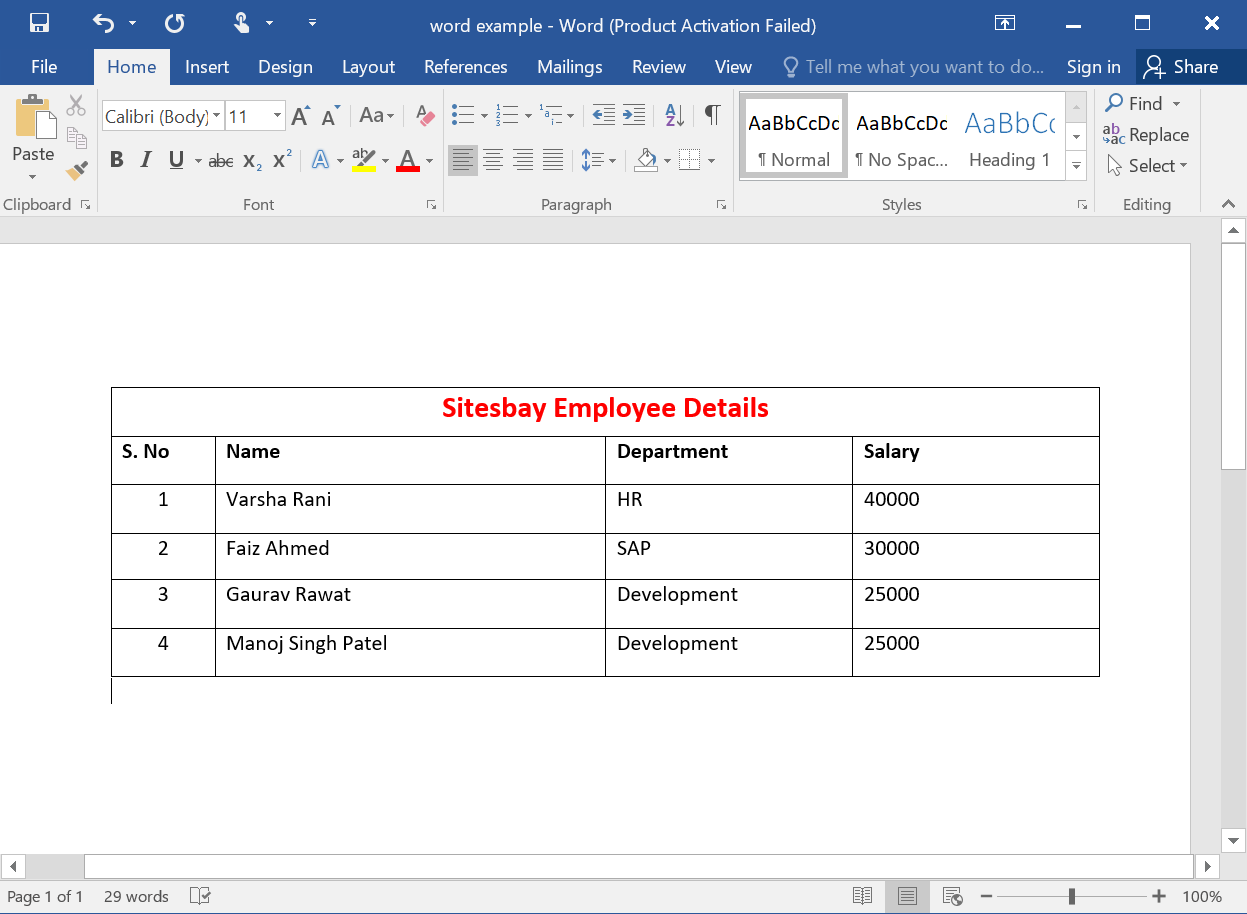Screen dimensions: 1247x914
Task: Activate Format Painter brush
Action: coord(76,171)
